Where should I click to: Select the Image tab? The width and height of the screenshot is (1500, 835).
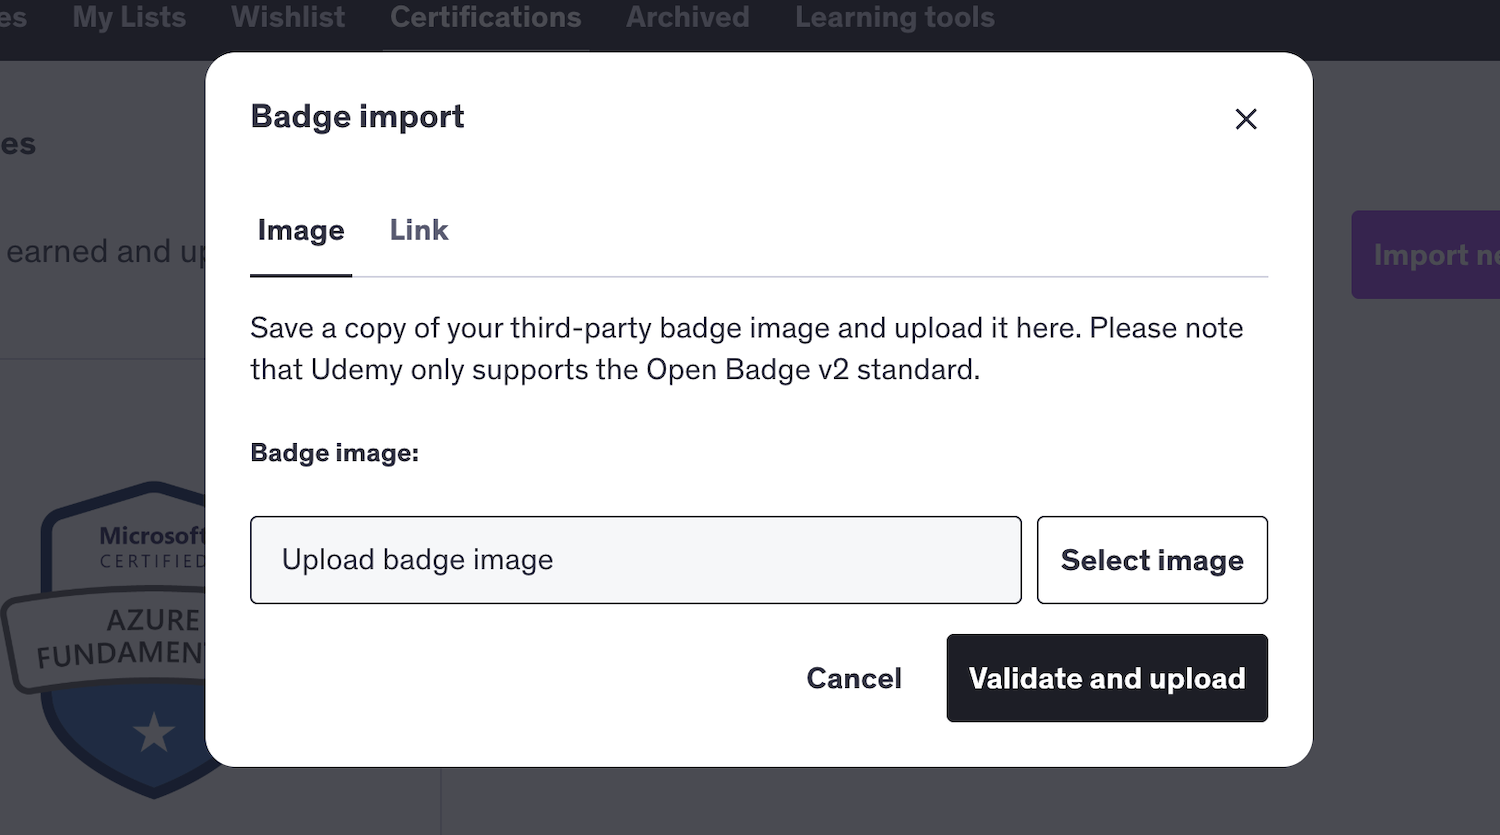point(300,230)
